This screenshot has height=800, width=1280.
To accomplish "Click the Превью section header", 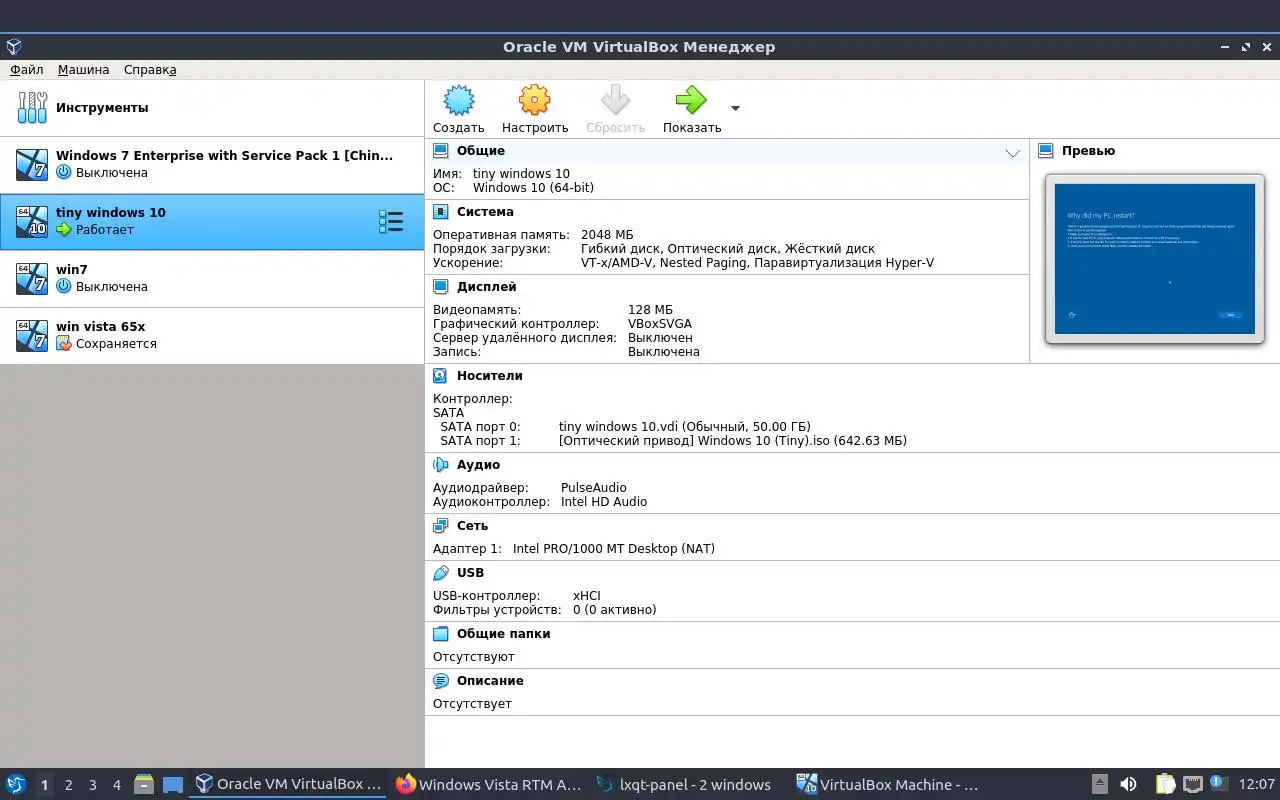I will tap(1088, 151).
